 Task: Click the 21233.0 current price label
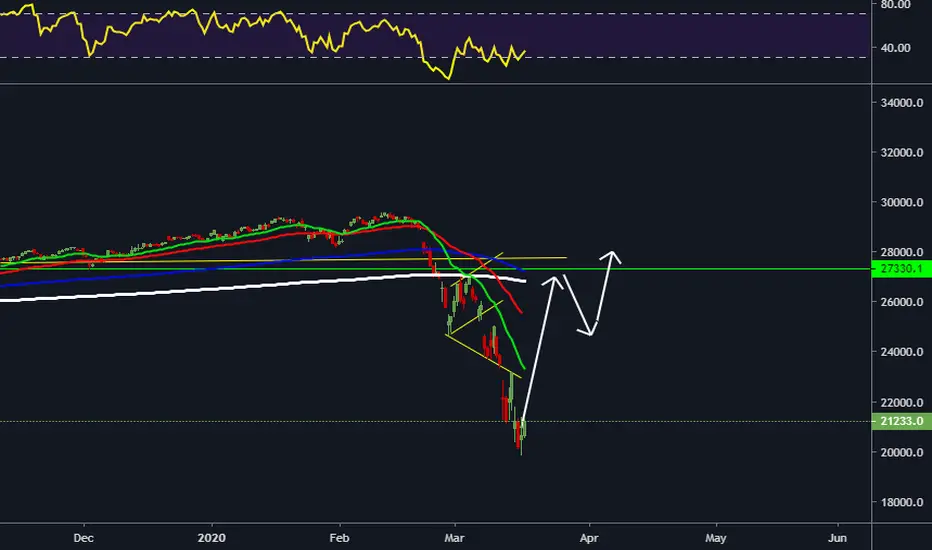click(901, 421)
